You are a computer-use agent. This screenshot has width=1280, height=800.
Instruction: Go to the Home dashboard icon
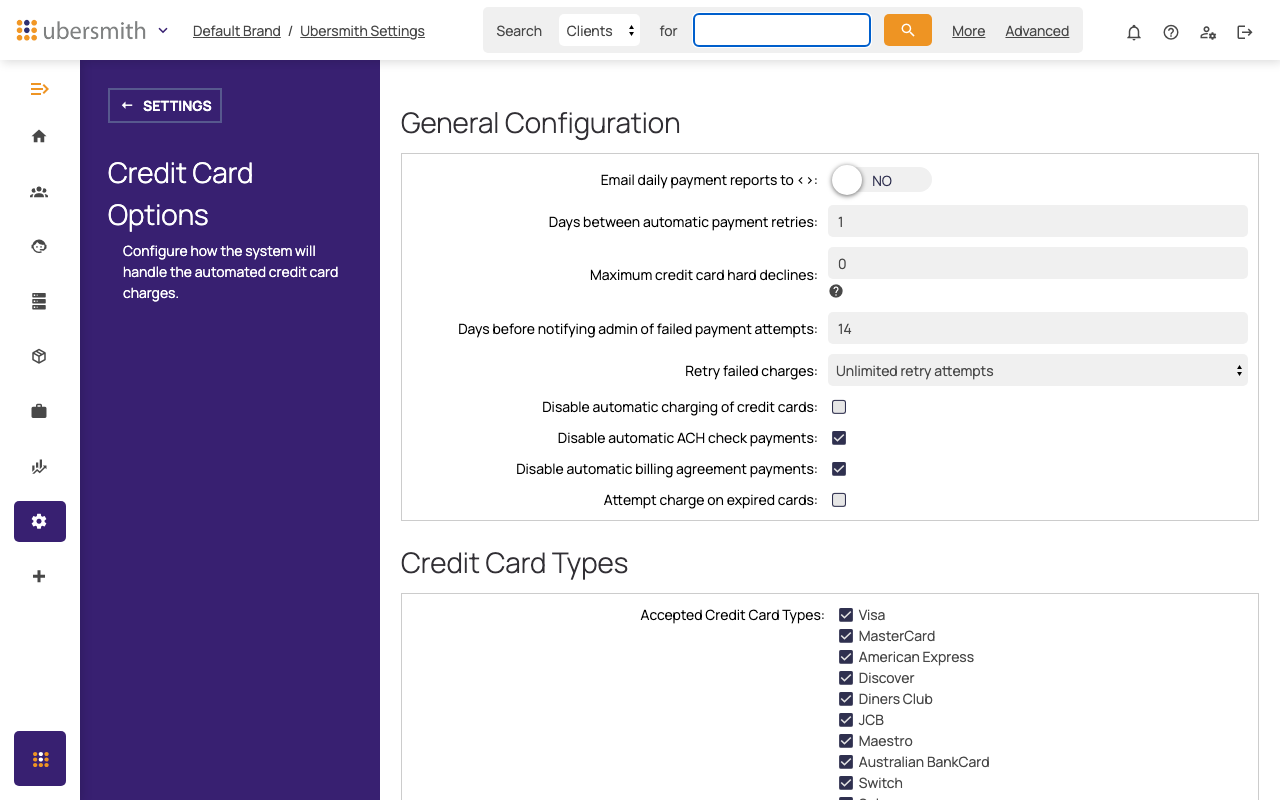[39, 136]
